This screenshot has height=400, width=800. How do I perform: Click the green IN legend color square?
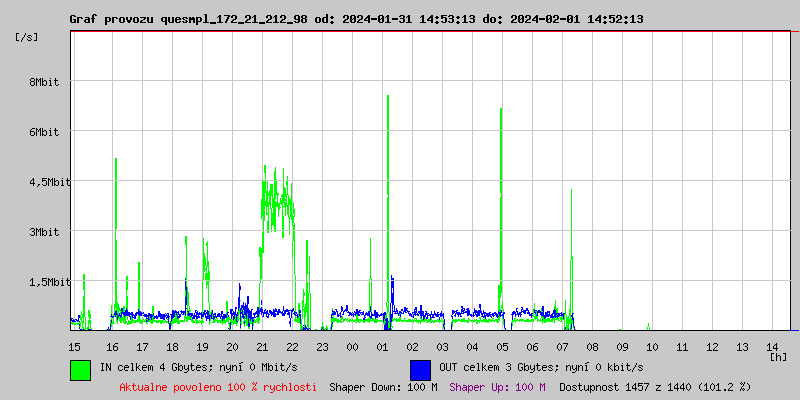coord(80,369)
